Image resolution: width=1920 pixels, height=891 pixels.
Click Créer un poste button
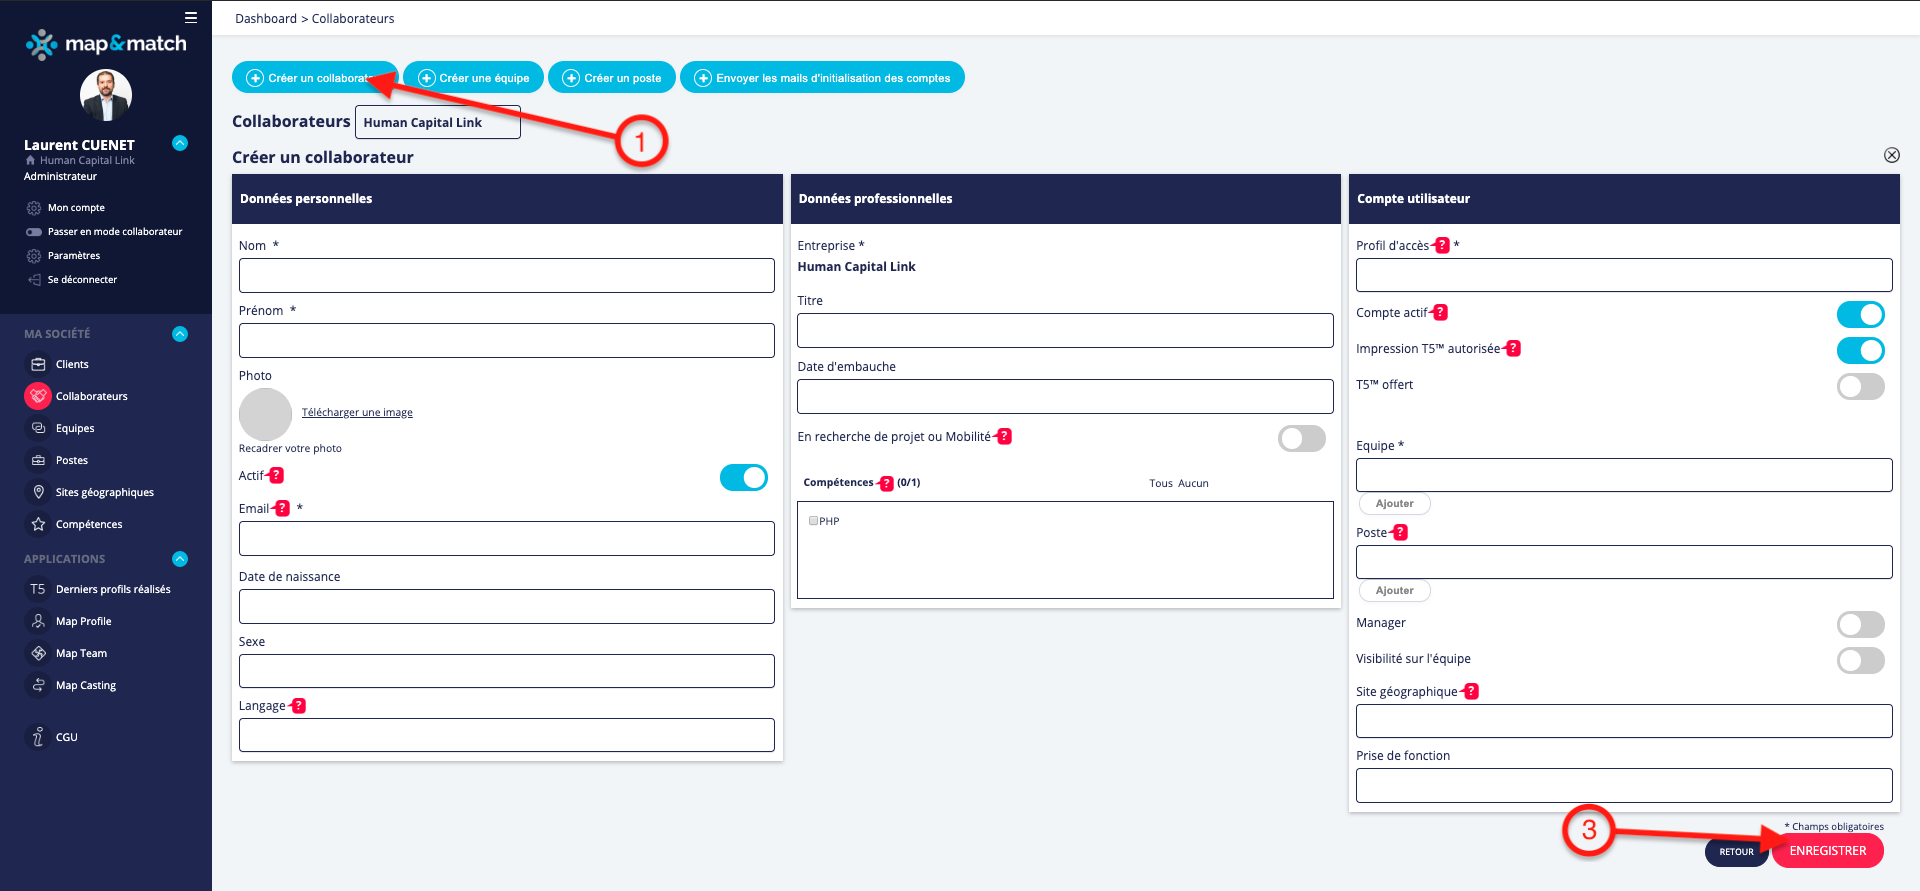pos(612,78)
